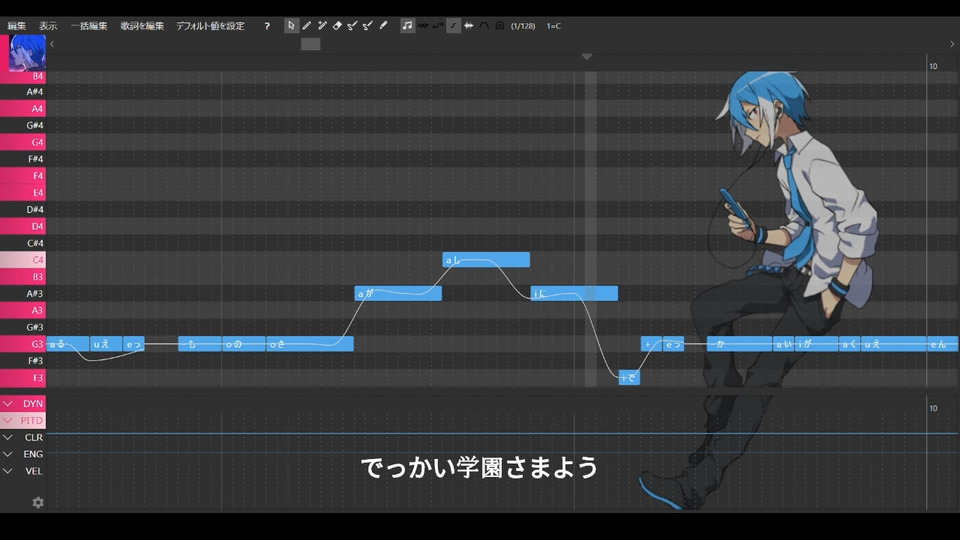Screen dimensions: 960x540
Task: Click the small note tuning icon
Action: pyautogui.click(x=438, y=26)
